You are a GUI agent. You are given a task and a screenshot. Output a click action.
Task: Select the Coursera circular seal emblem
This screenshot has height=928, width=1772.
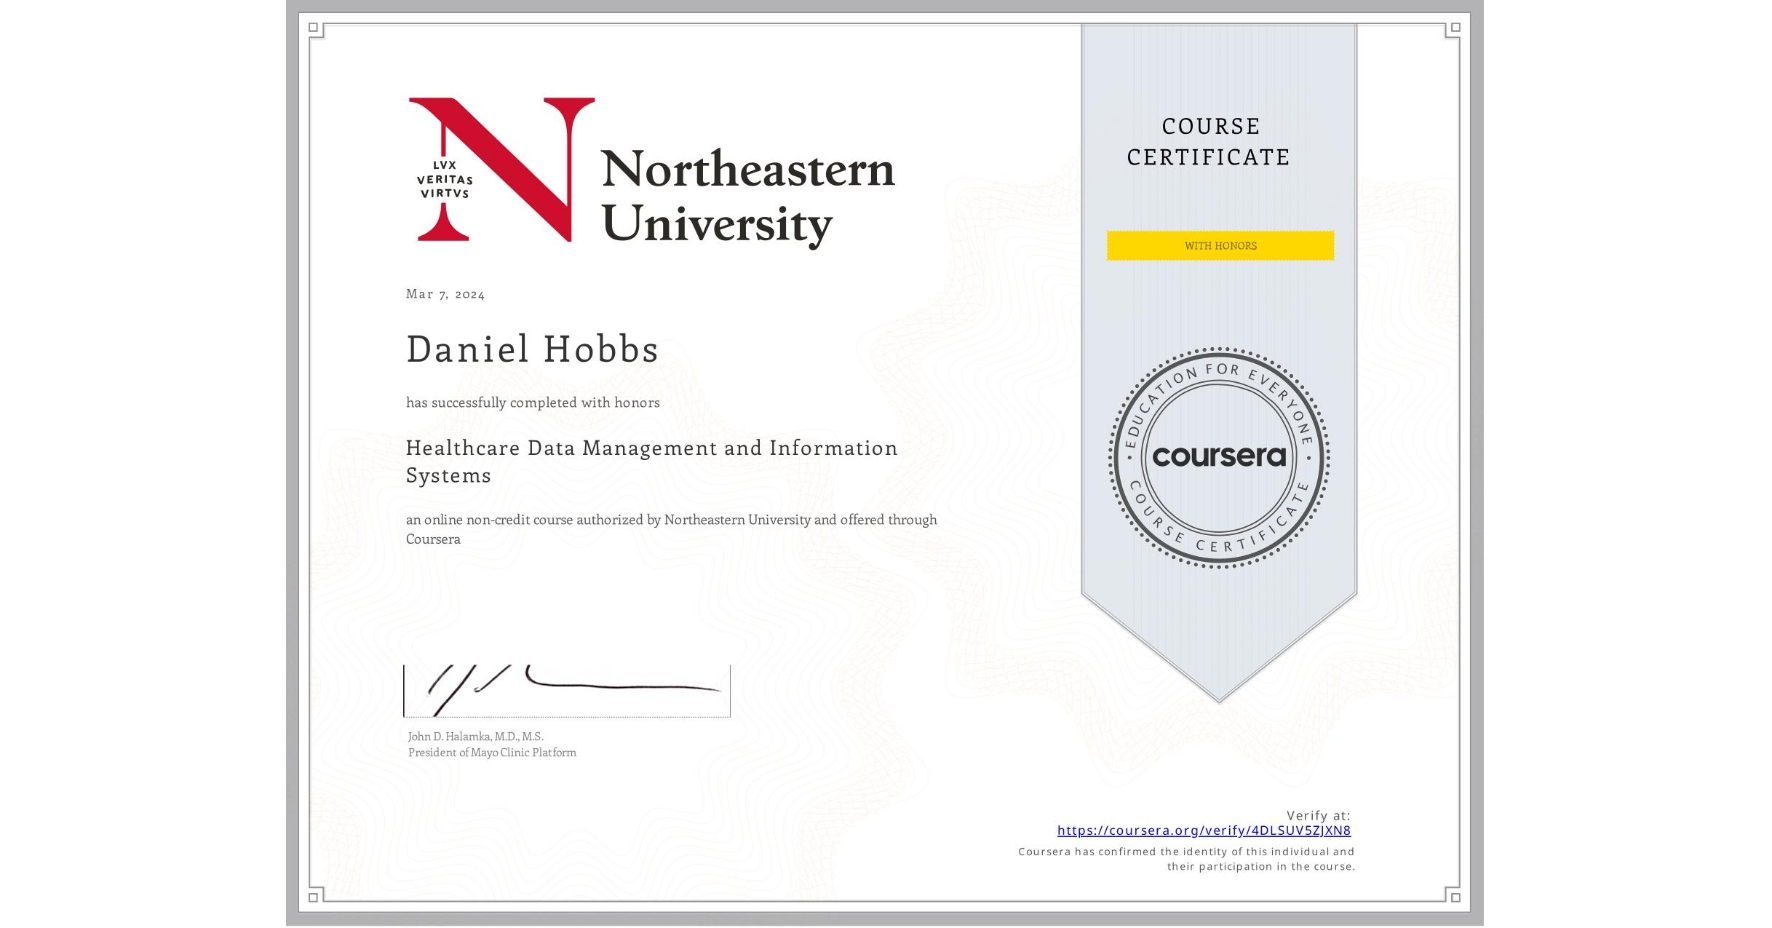(1218, 458)
